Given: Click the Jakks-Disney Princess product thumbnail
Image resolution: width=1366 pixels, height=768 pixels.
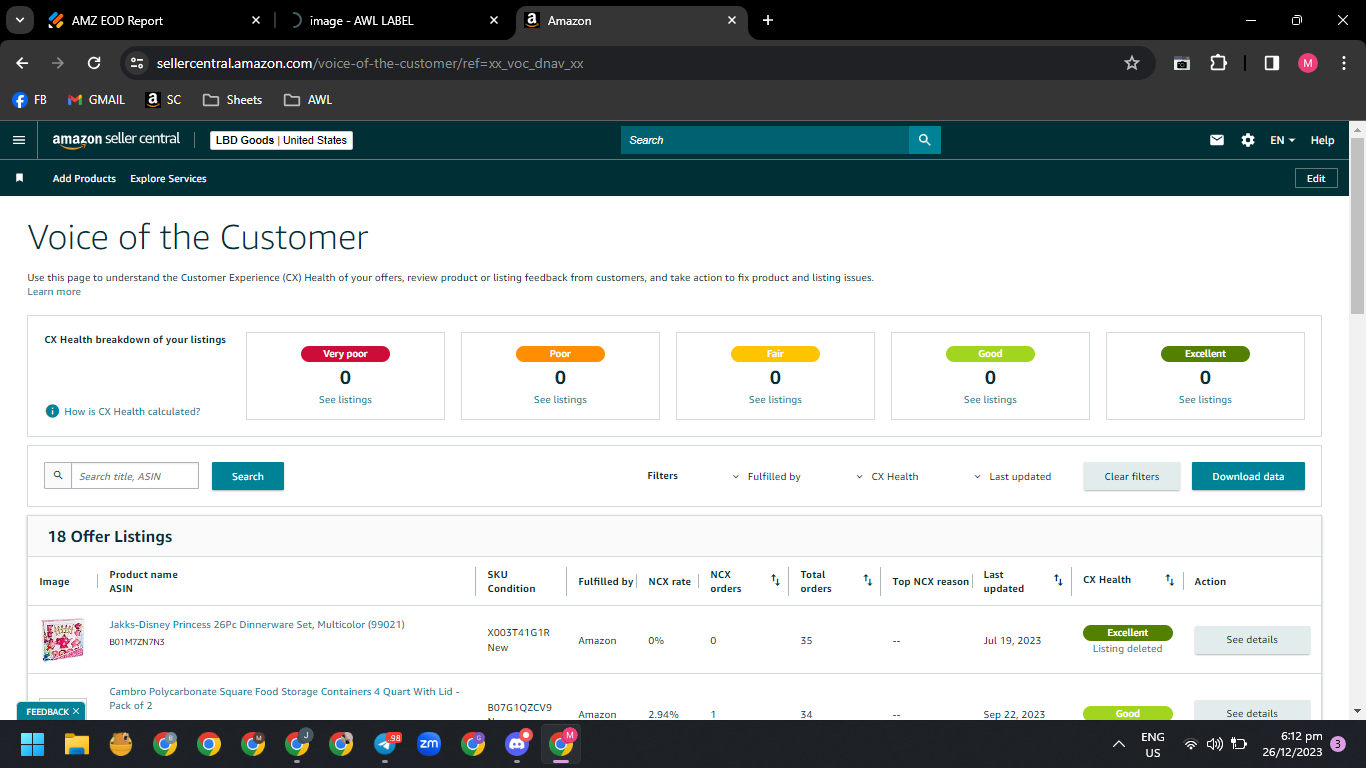Looking at the screenshot, I should coord(63,639).
